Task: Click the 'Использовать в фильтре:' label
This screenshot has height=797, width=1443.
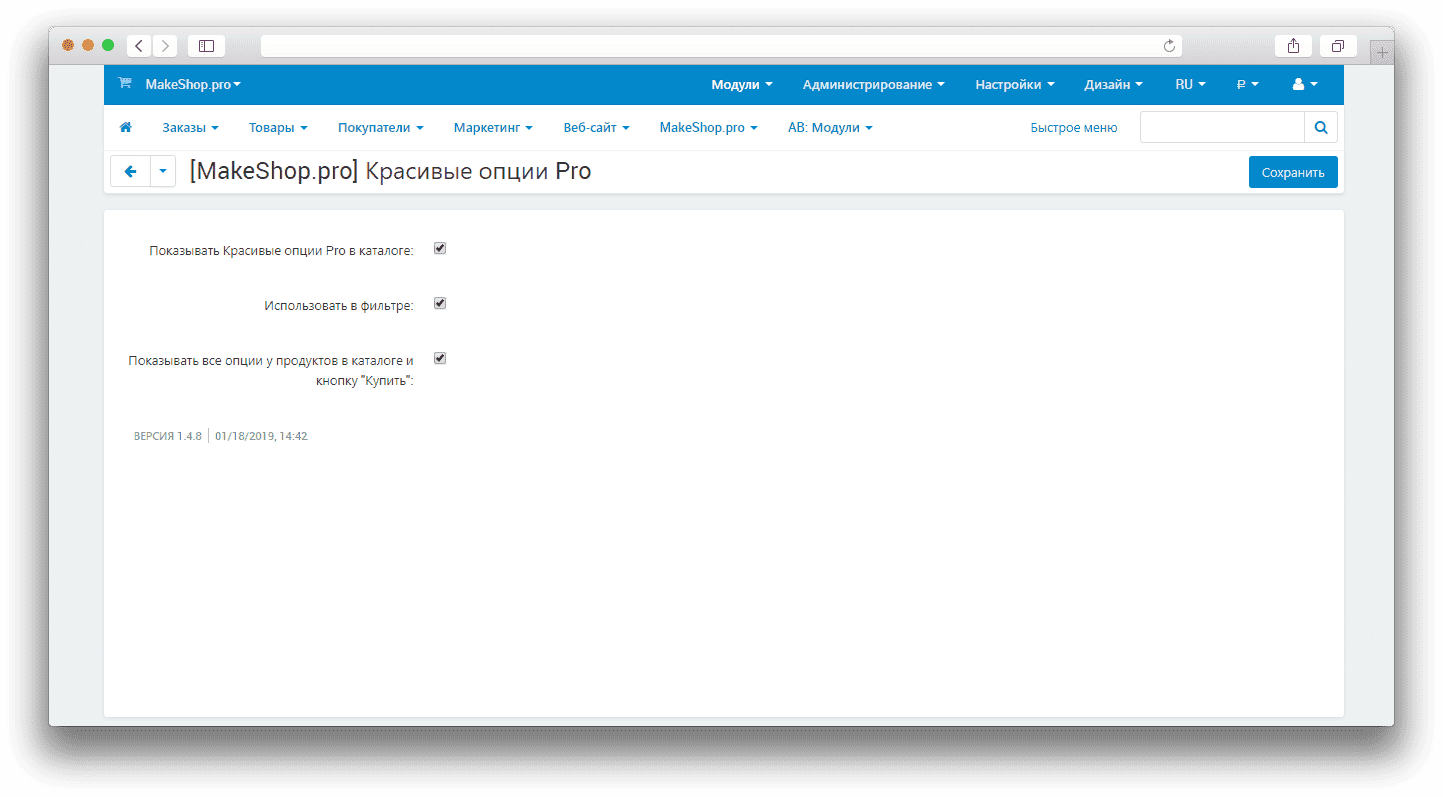Action: (x=339, y=305)
